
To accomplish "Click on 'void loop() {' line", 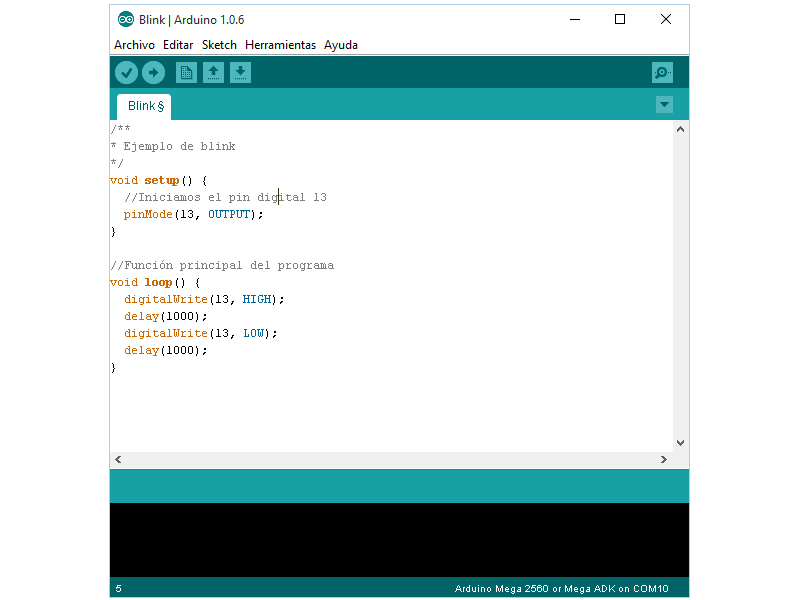I will (155, 282).
